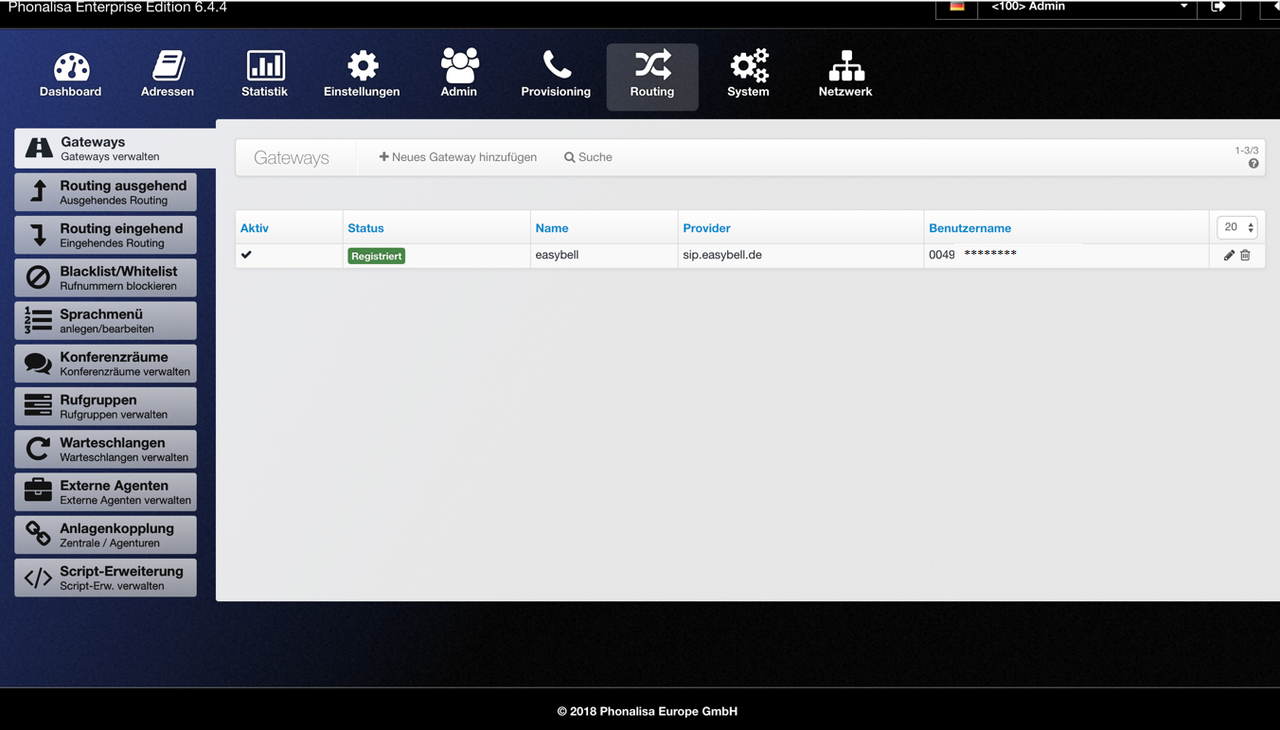Open the <100> Admin user dropdown
The width and height of the screenshot is (1280, 730).
tap(1089, 7)
